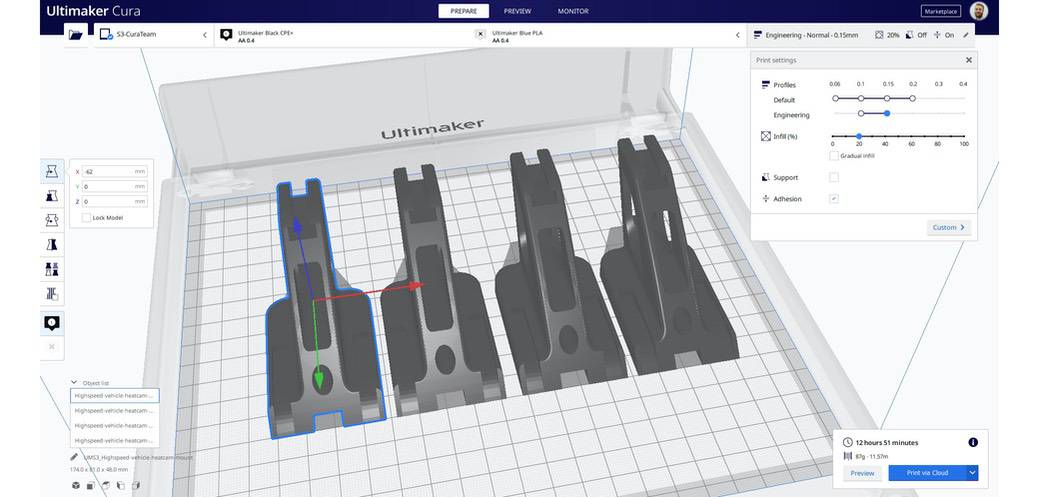Screen dimensions: 1040x497
Task: Open the Print via Cloud dropdown arrow
Action: (x=972, y=473)
